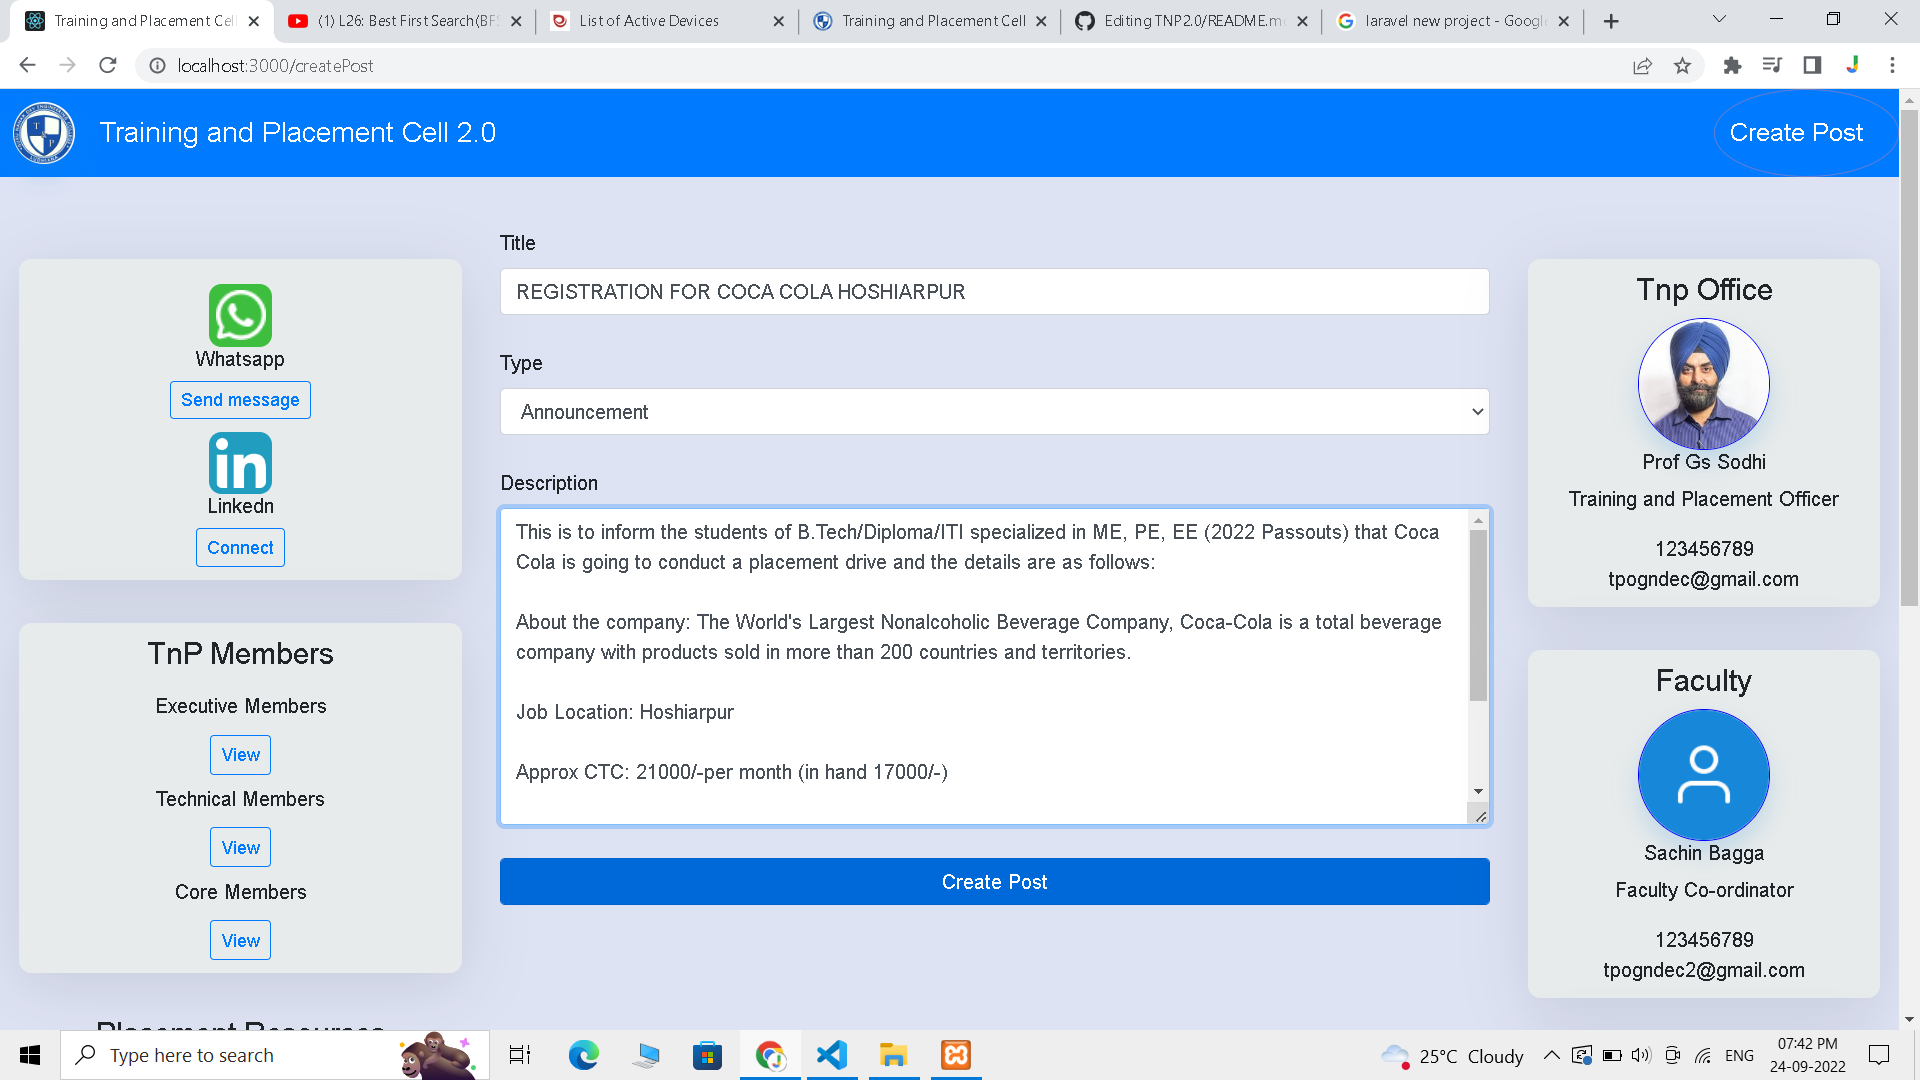
Task: Click the WhatsApp Send message button
Action: (240, 400)
